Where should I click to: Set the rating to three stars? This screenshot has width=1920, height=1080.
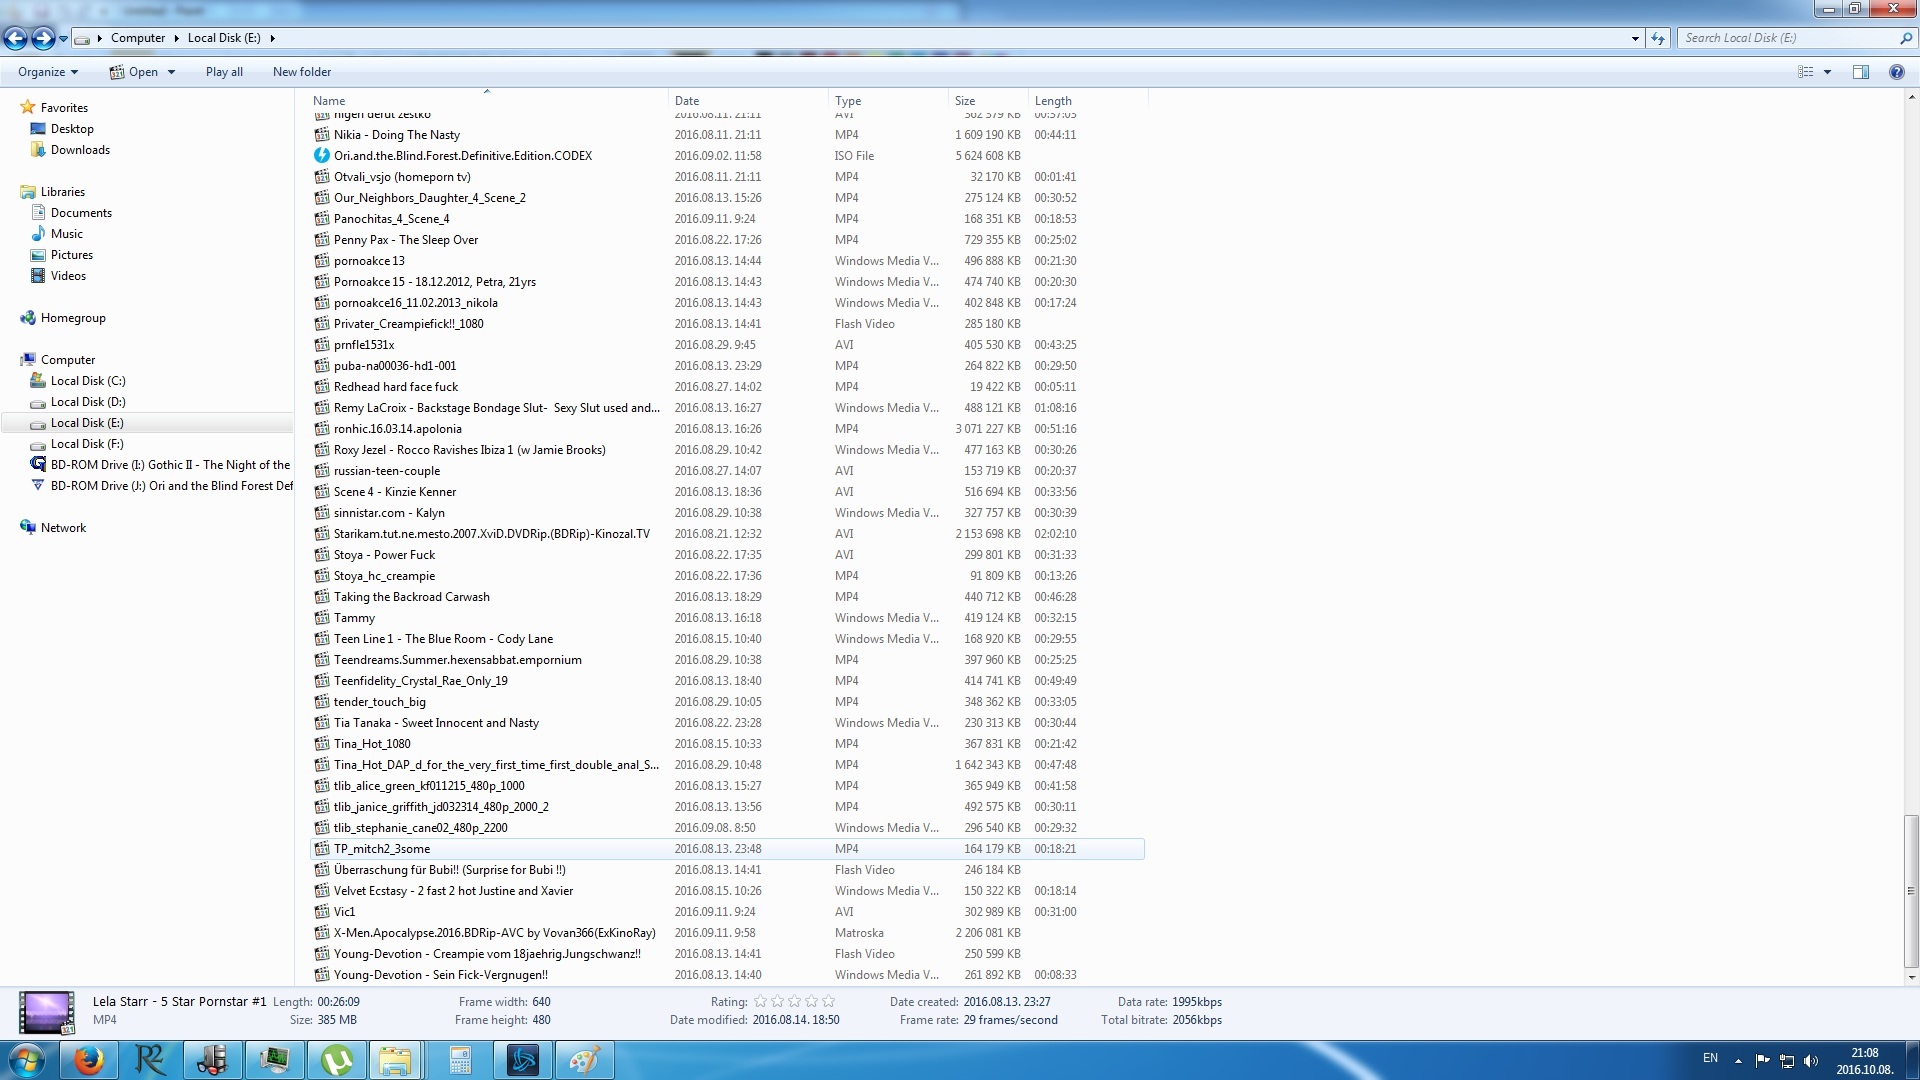pyautogui.click(x=794, y=1001)
